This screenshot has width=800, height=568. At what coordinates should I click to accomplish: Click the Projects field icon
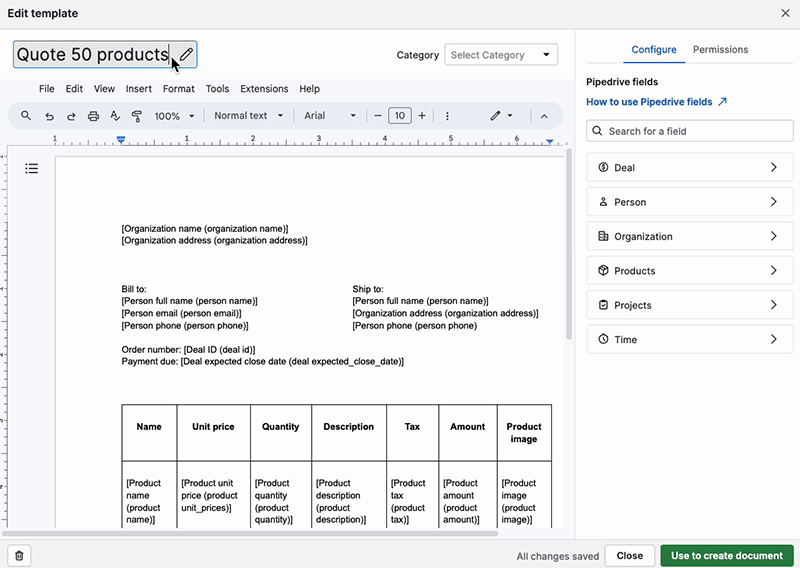[x=603, y=305]
